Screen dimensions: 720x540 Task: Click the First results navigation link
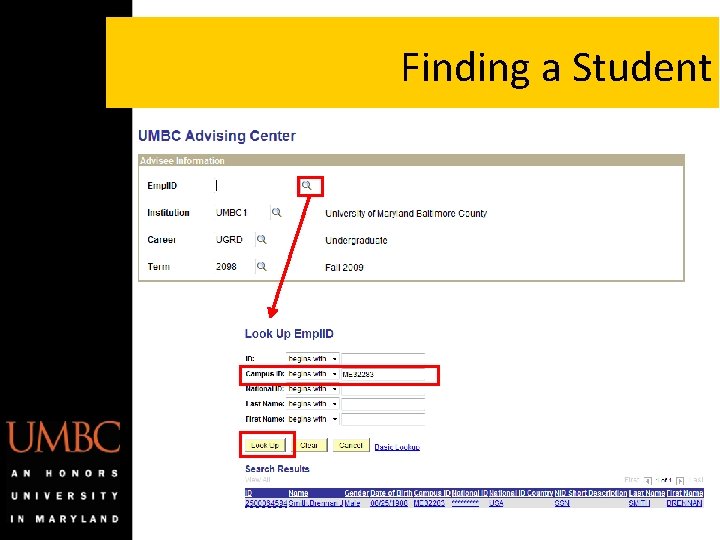coord(632,480)
